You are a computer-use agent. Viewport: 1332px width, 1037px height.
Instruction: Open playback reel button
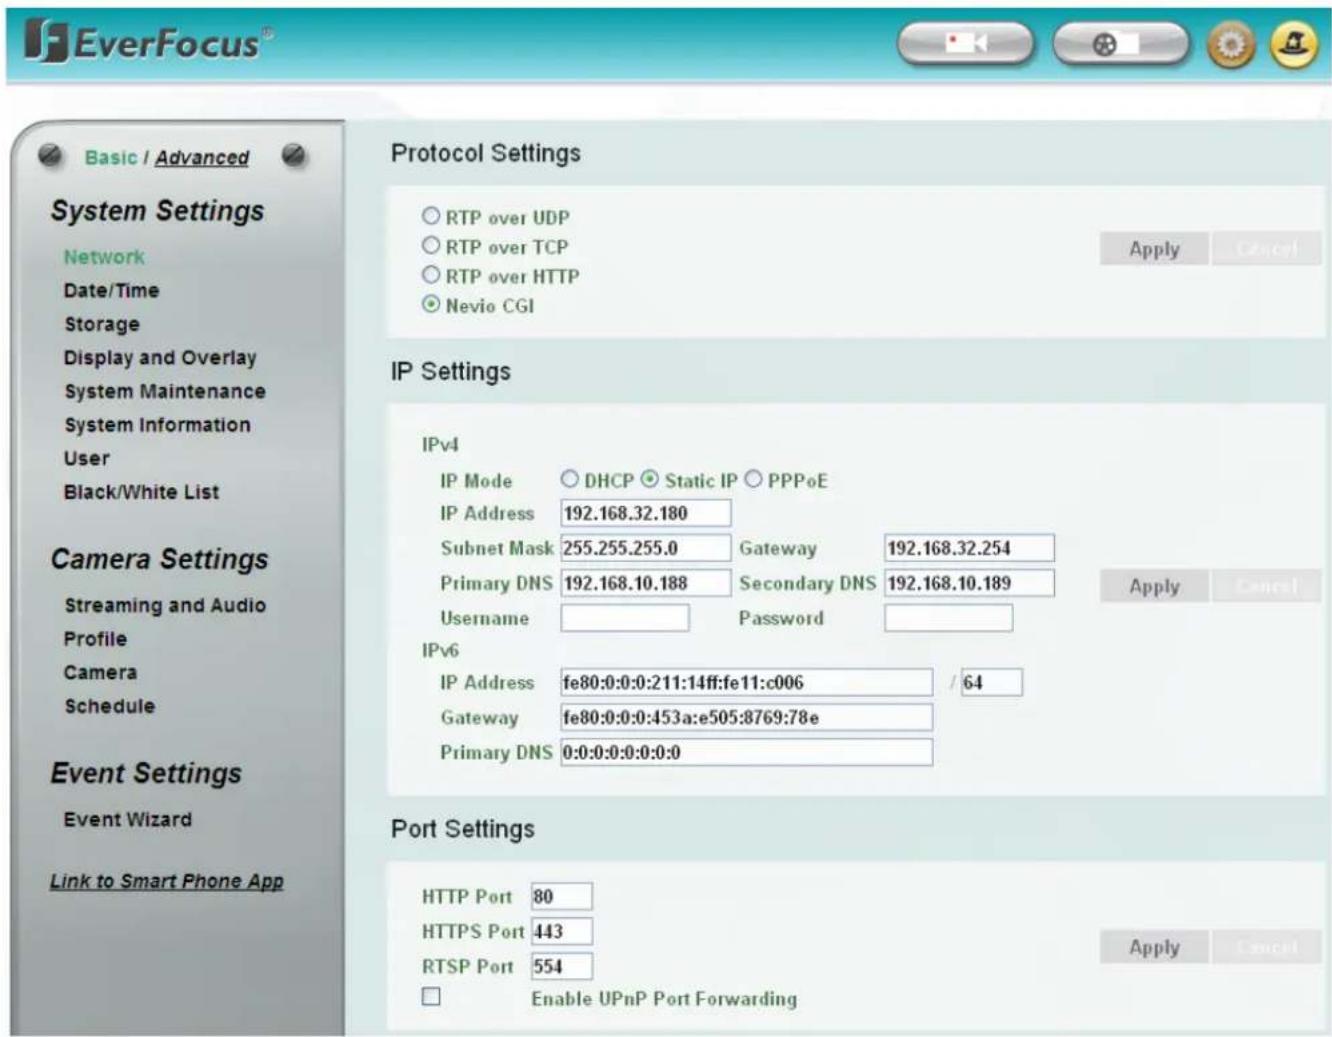1121,44
